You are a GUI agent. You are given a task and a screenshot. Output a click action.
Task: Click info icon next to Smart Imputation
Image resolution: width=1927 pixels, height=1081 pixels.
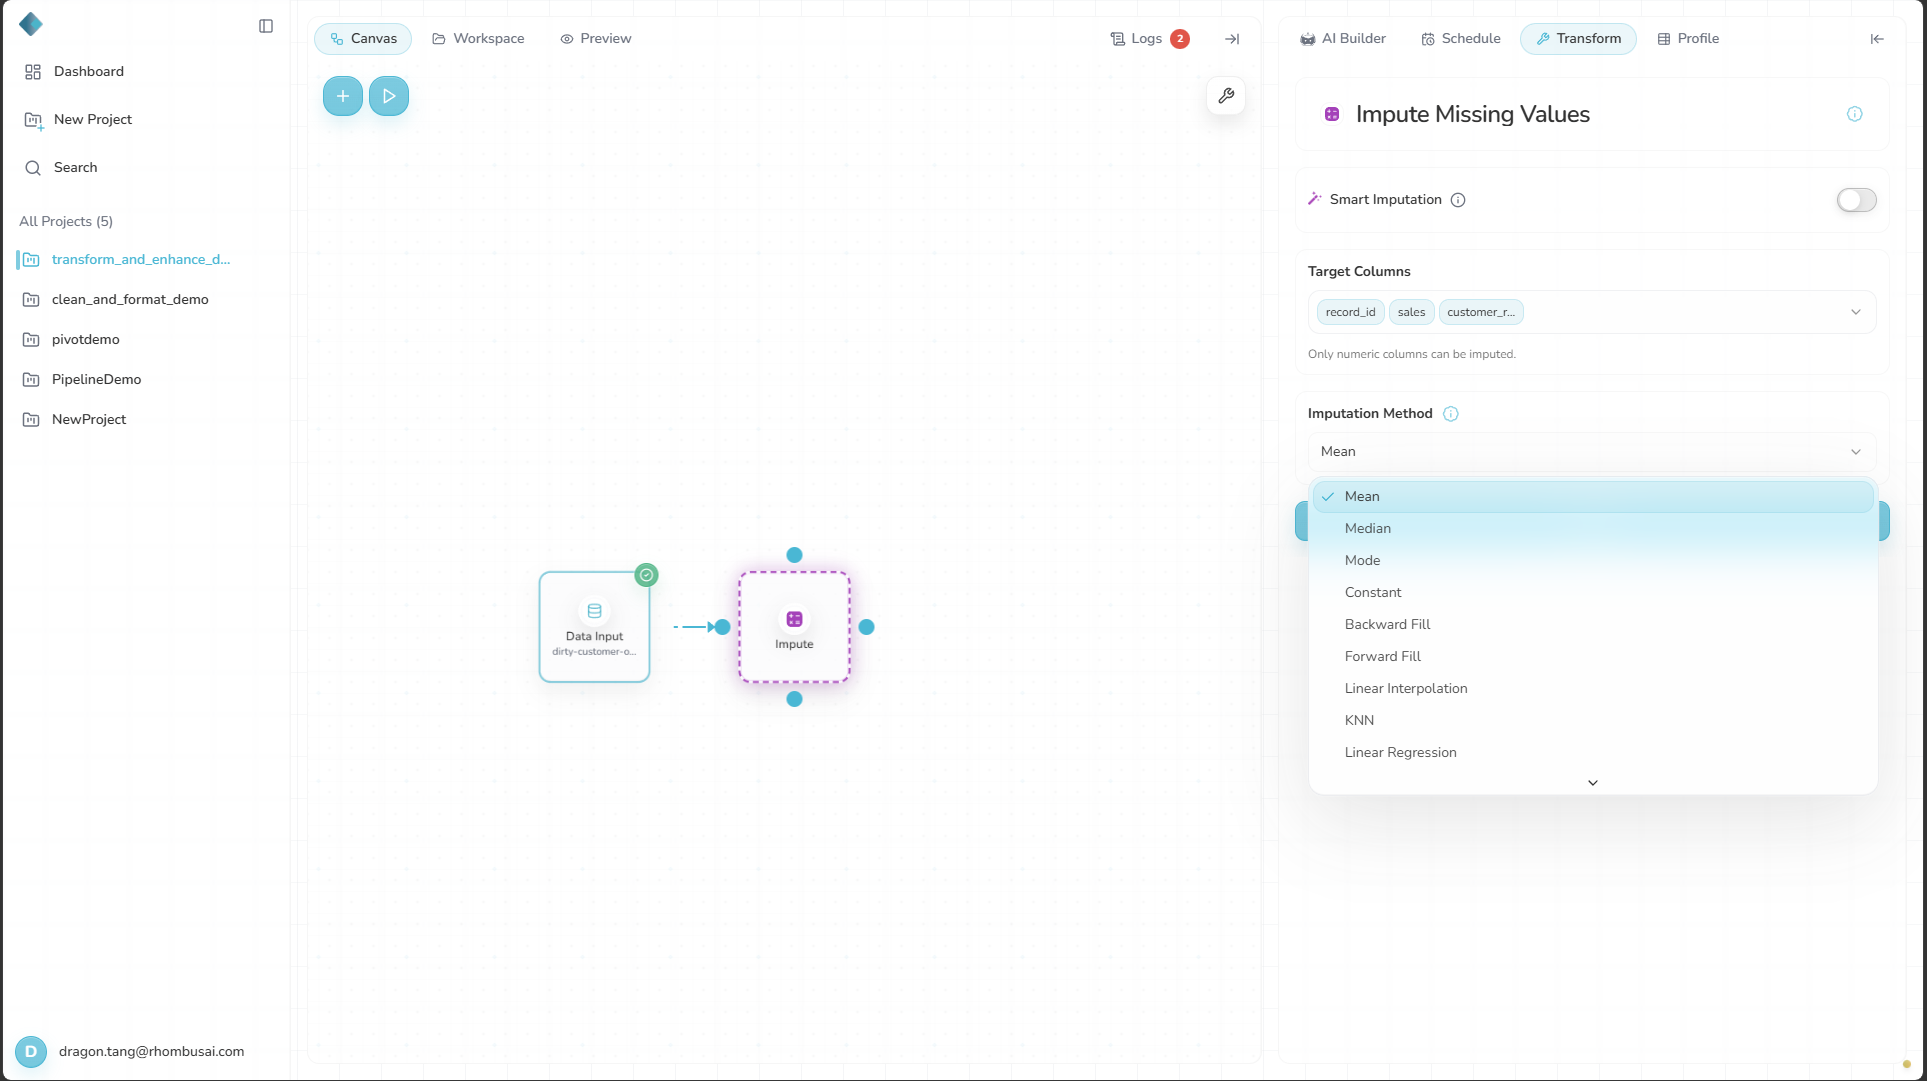coord(1458,200)
